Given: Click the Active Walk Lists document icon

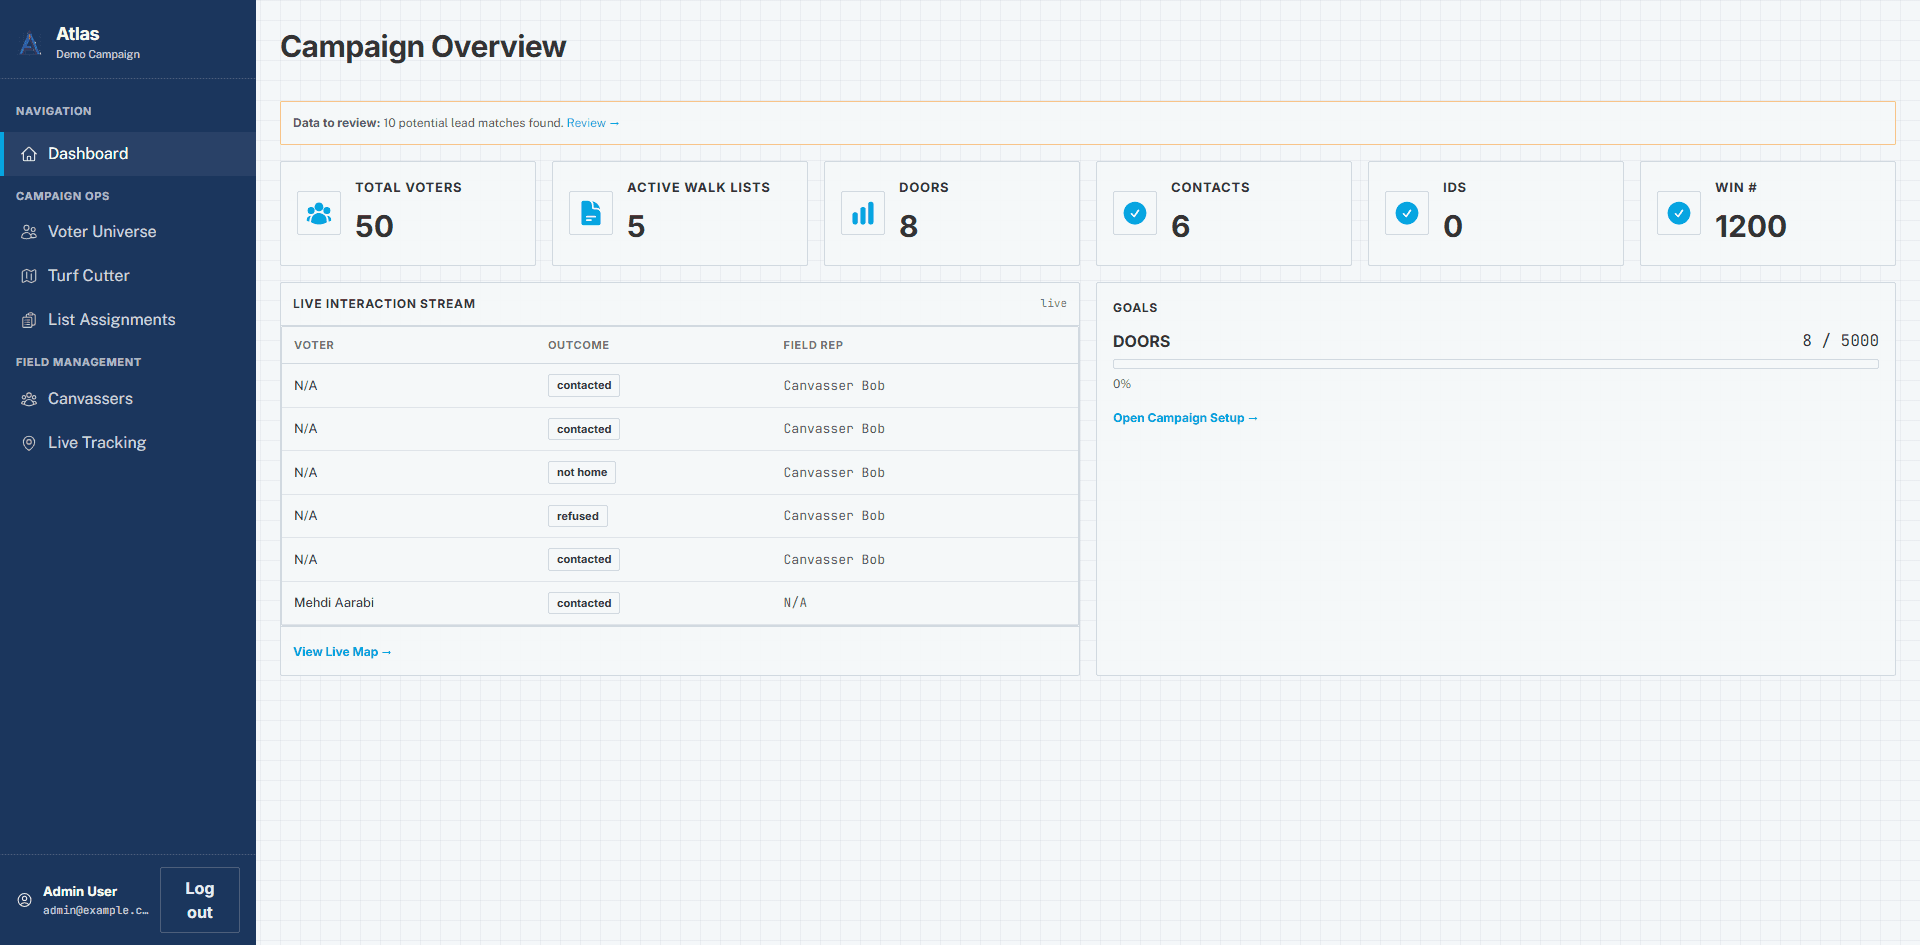Looking at the screenshot, I should coord(591,213).
